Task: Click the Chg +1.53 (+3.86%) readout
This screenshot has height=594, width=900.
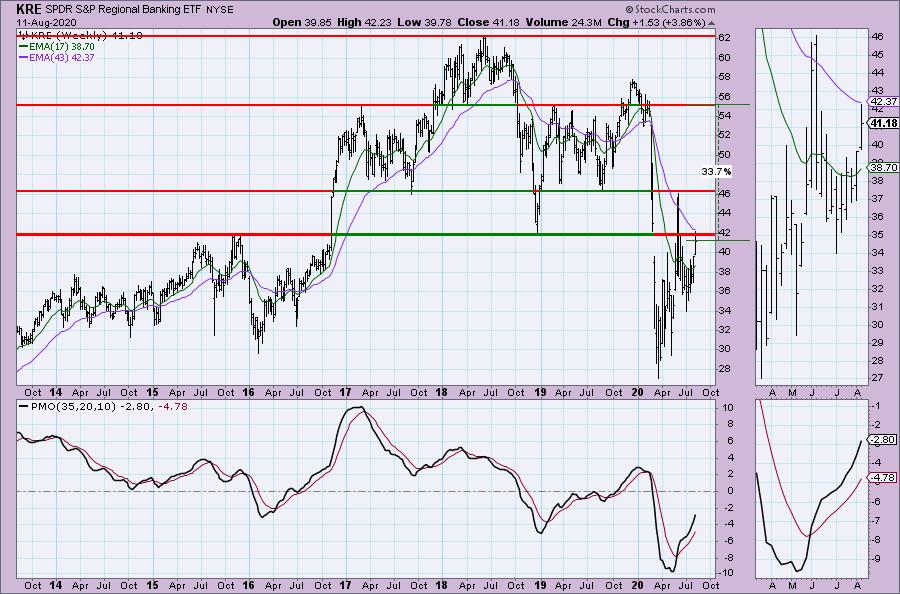Action: 656,22
